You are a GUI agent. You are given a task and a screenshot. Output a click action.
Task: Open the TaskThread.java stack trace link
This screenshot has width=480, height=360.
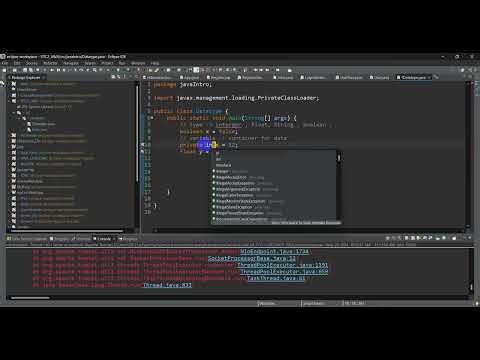[x=276, y=278]
